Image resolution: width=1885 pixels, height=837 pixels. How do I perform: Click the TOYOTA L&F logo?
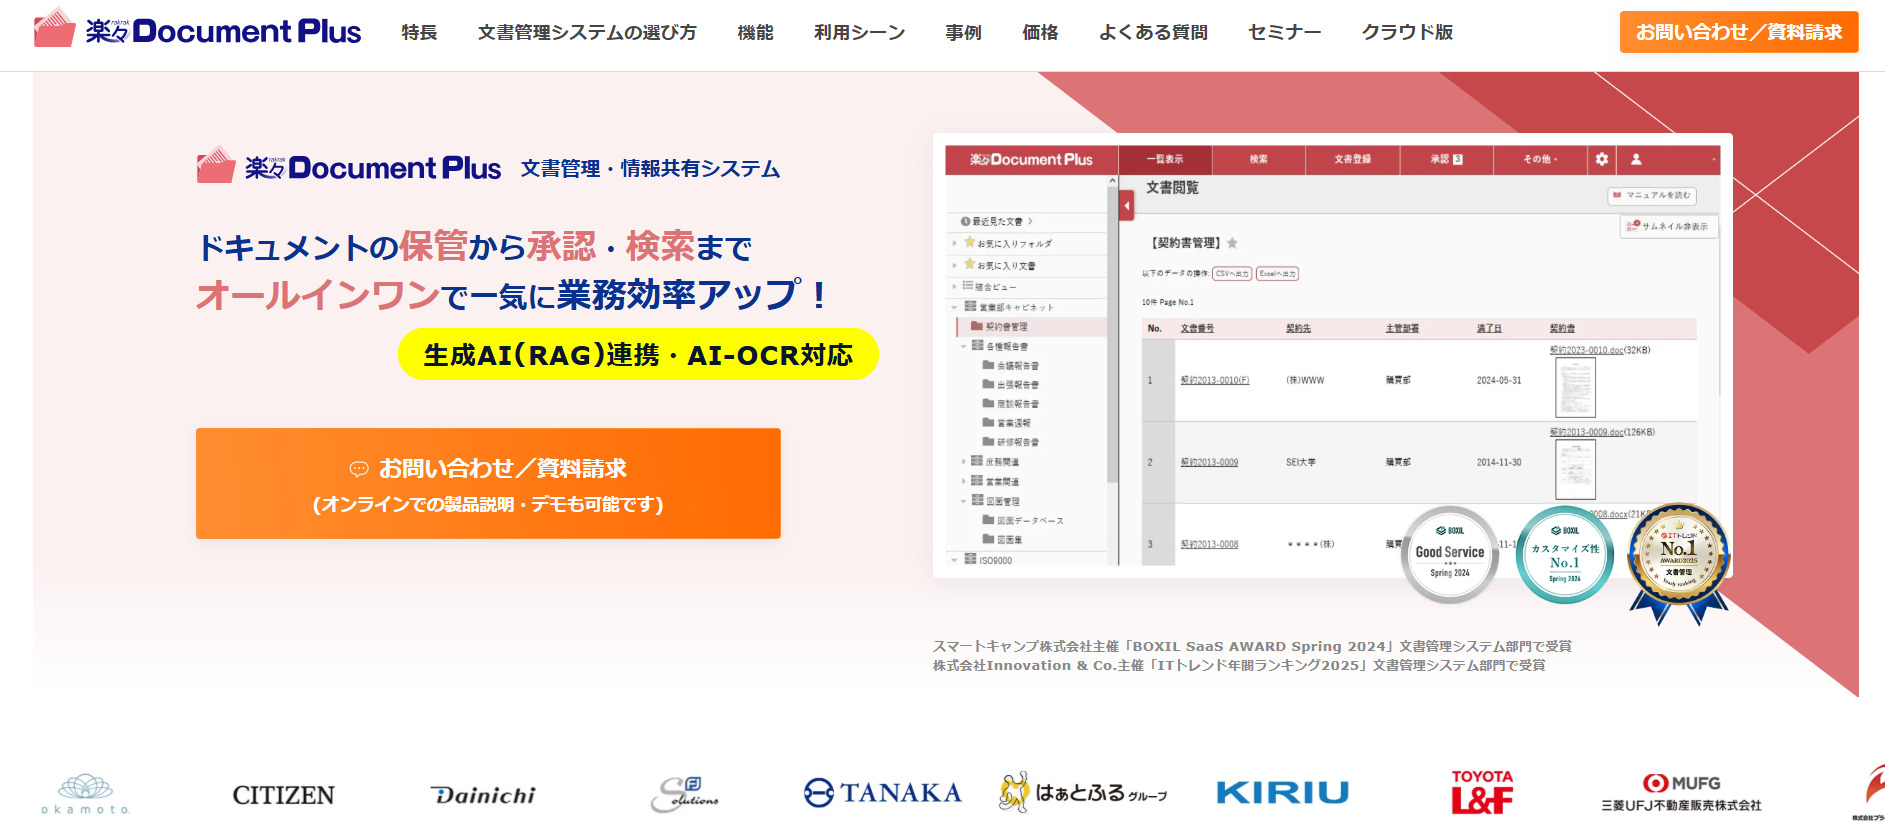pos(1482,792)
